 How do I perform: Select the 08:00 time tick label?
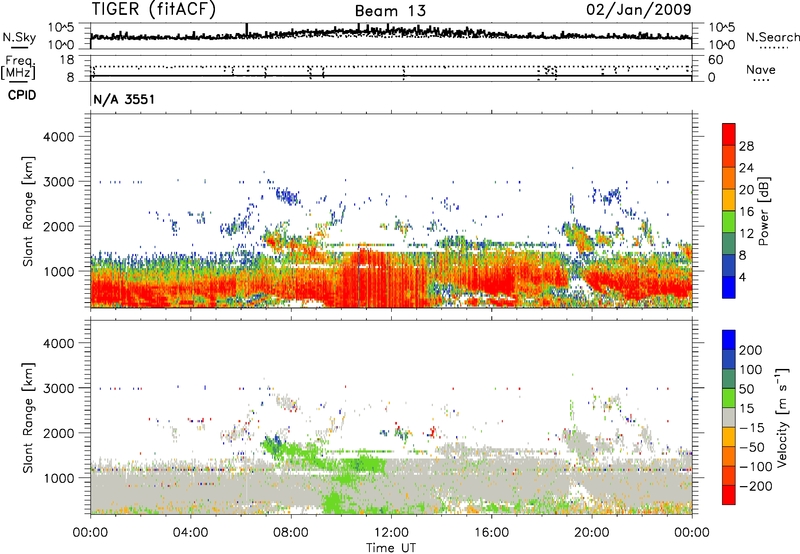pos(291,533)
